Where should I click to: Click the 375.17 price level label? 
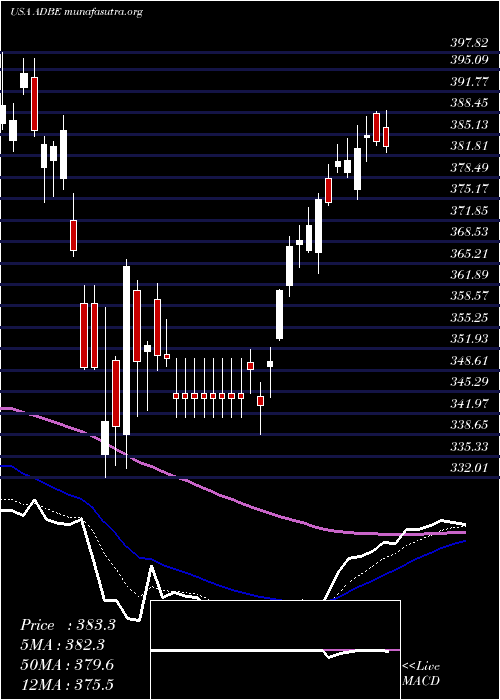(x=468, y=189)
